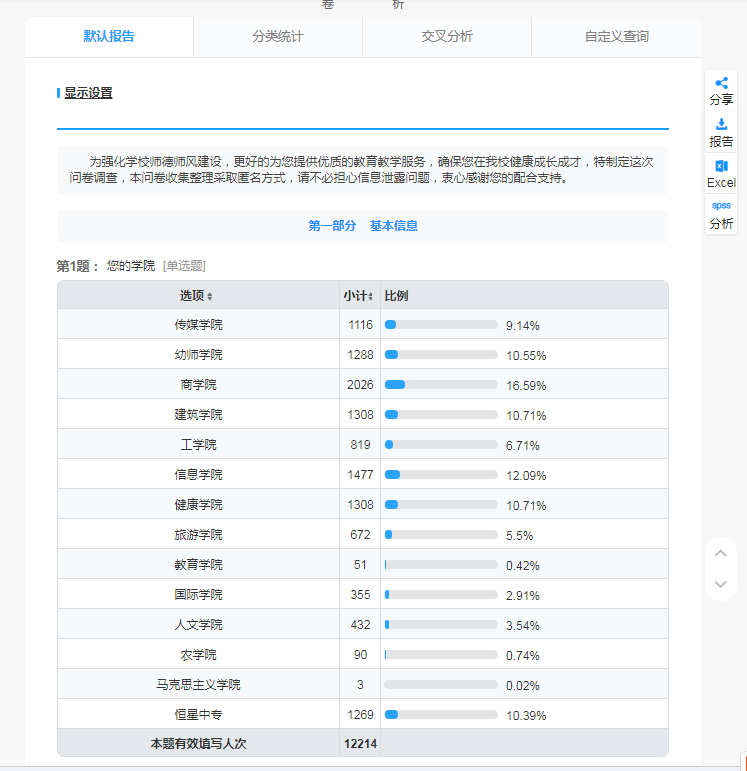
Task: Click the 比例 column header
Action: pyautogui.click(x=397, y=296)
